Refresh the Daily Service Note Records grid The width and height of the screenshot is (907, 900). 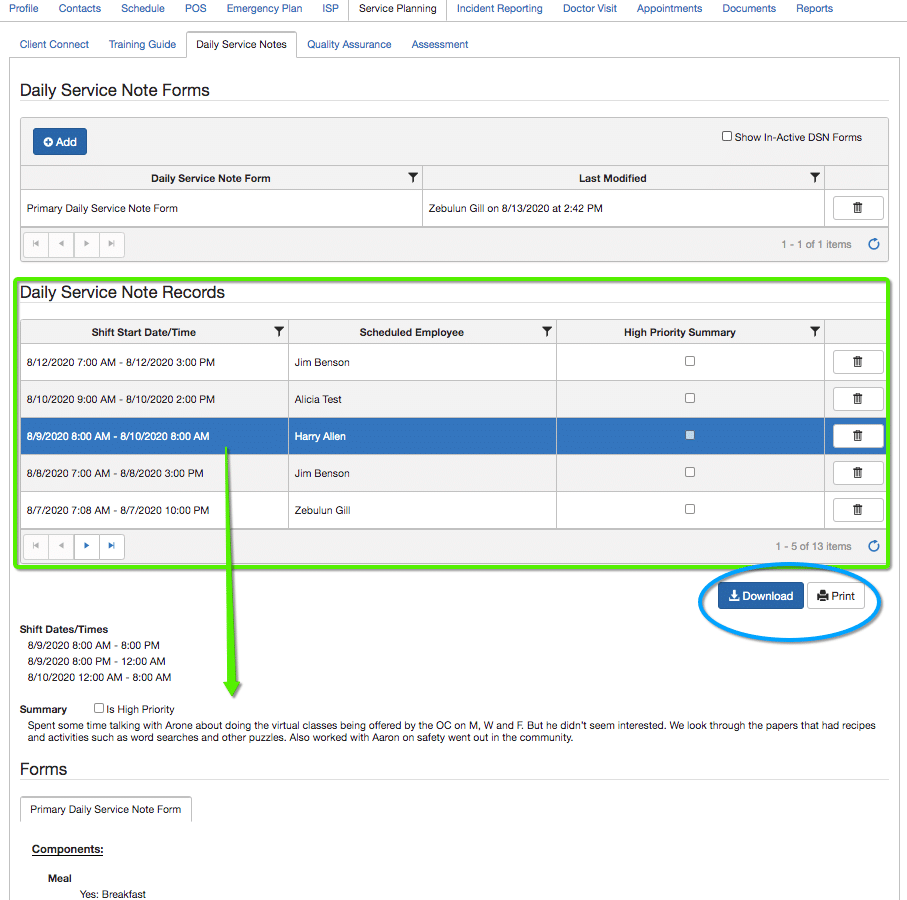873,546
